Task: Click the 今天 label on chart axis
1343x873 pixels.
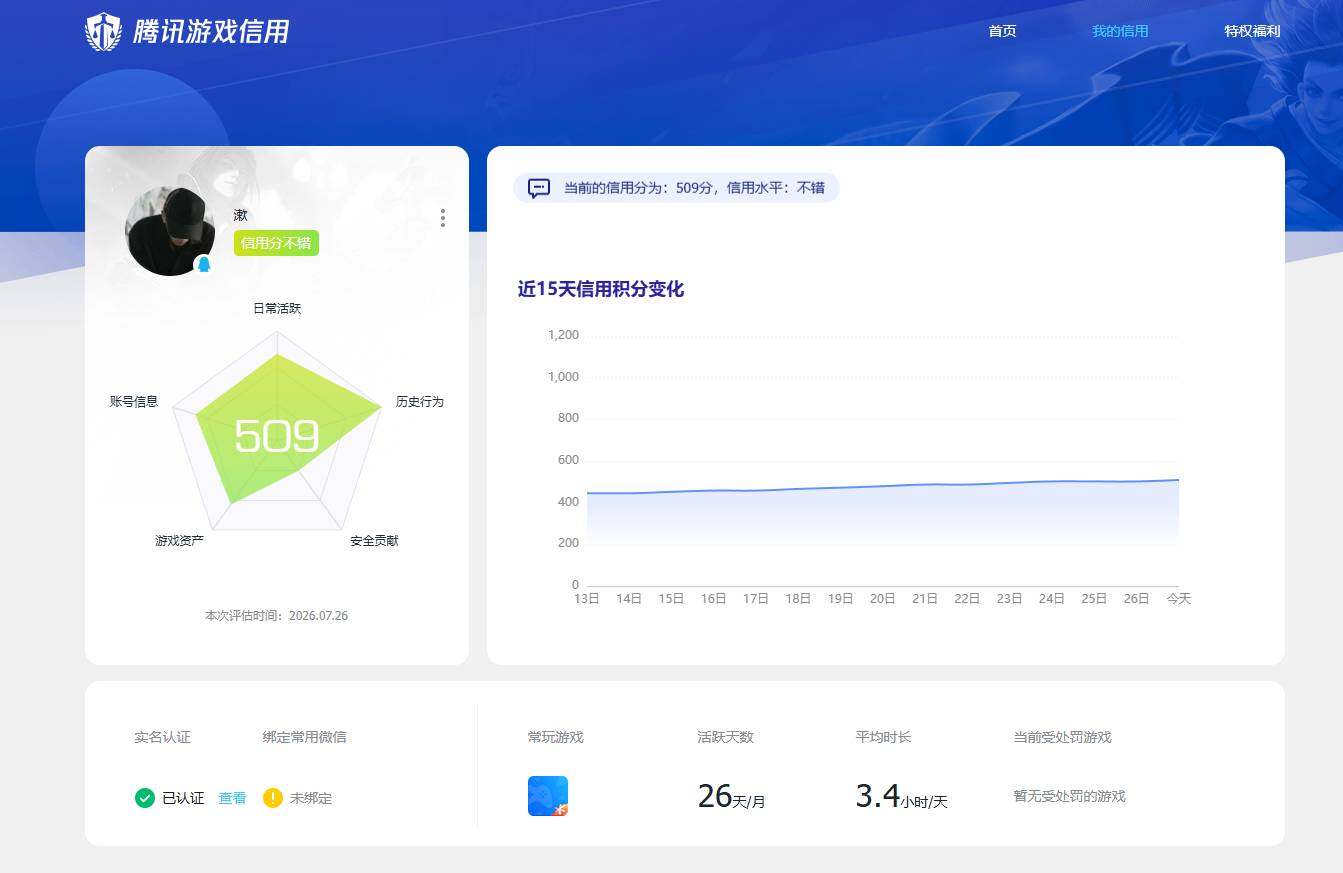Action: pos(1179,599)
